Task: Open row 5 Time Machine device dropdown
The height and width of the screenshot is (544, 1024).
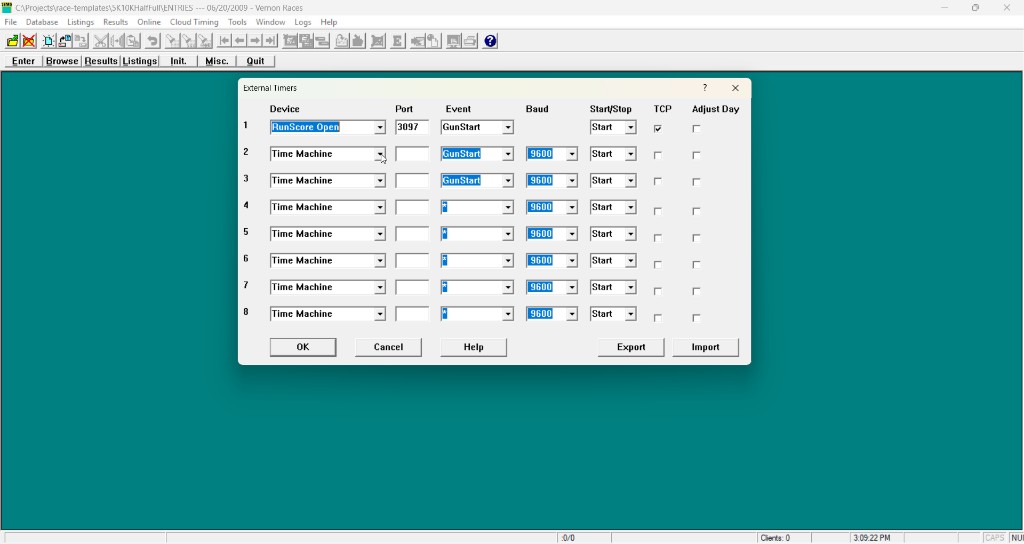Action: click(x=380, y=234)
